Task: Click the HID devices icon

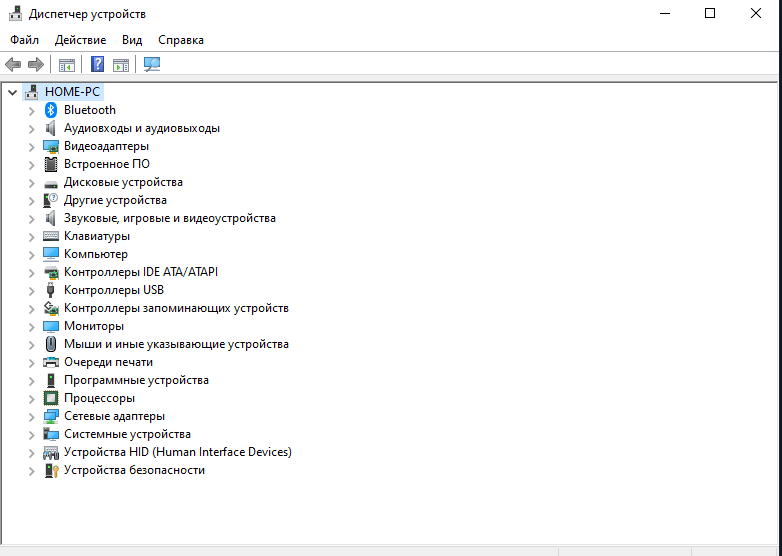Action: (x=51, y=452)
